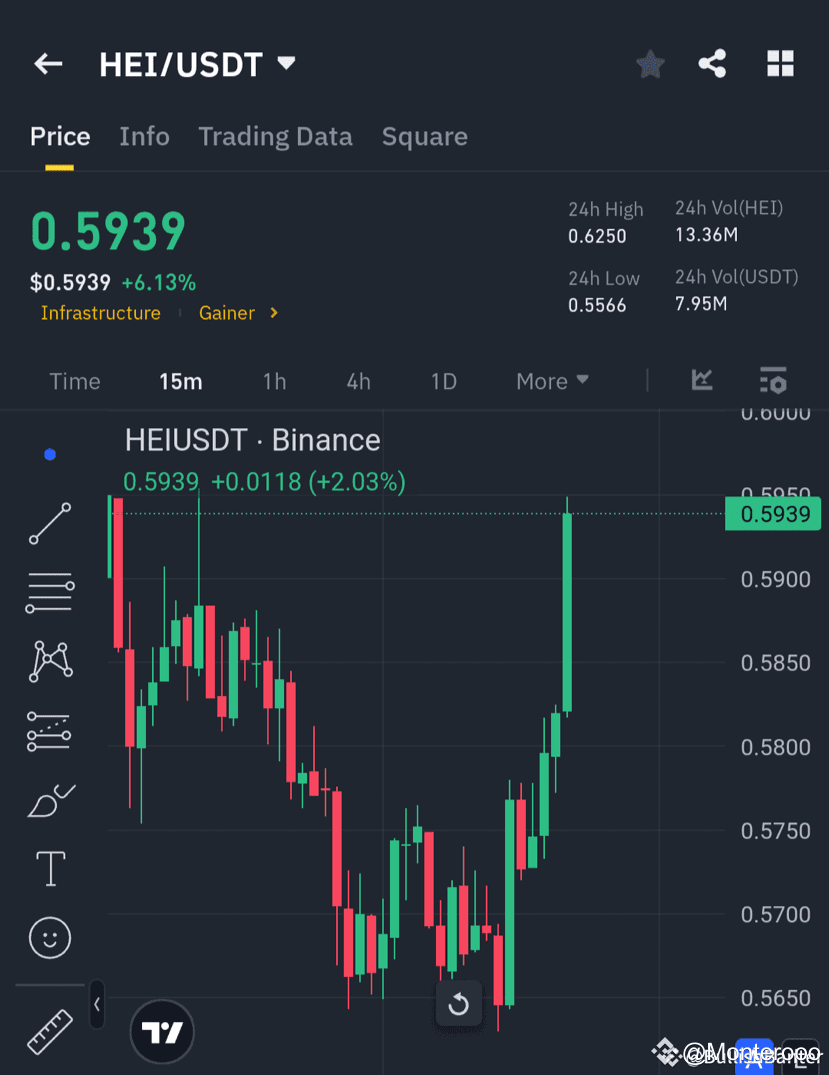Select the brush drawing tool
Viewport: 829px width, 1075px height.
(x=50, y=799)
